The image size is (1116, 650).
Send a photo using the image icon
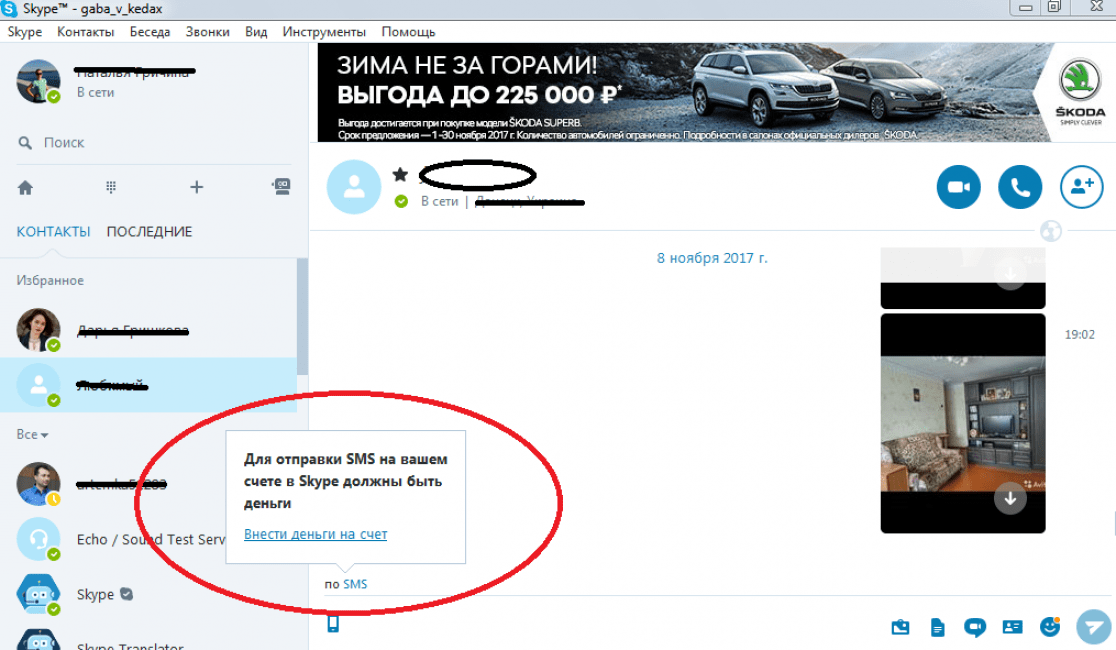coord(900,627)
